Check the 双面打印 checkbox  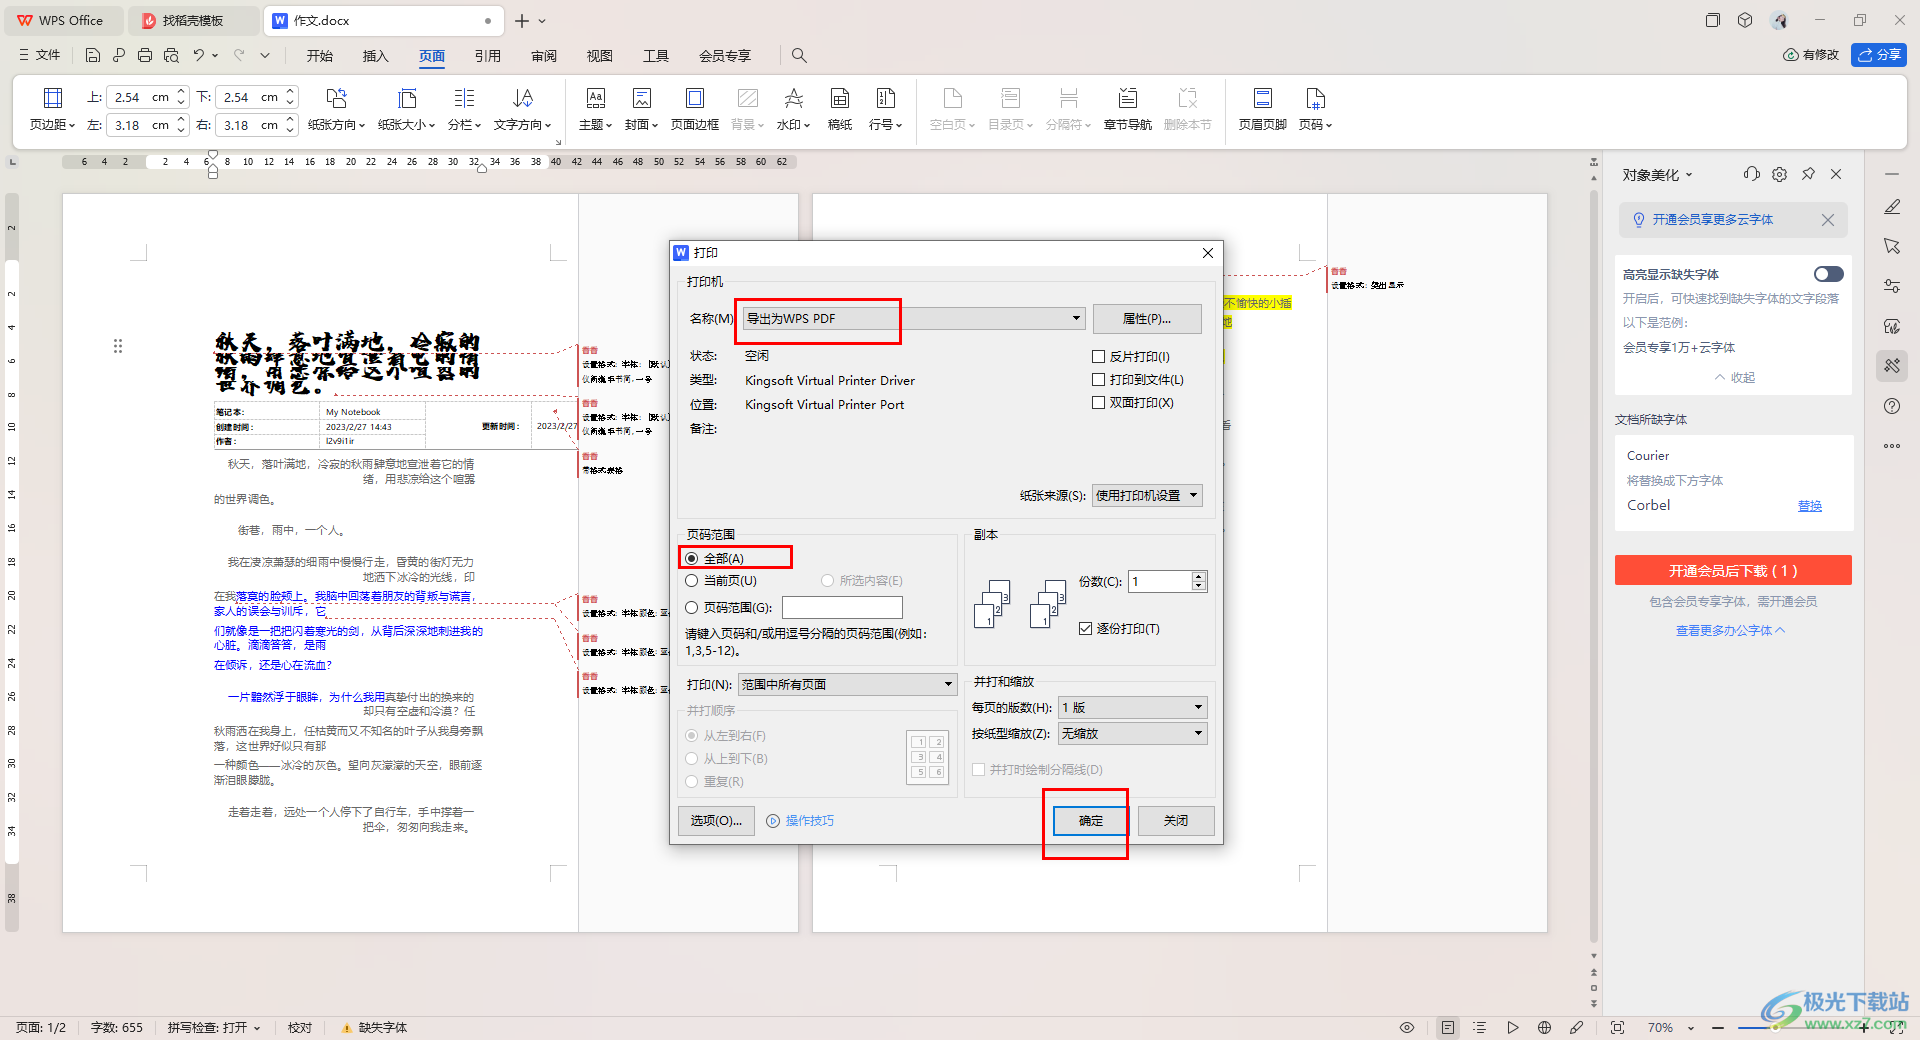[1098, 402]
